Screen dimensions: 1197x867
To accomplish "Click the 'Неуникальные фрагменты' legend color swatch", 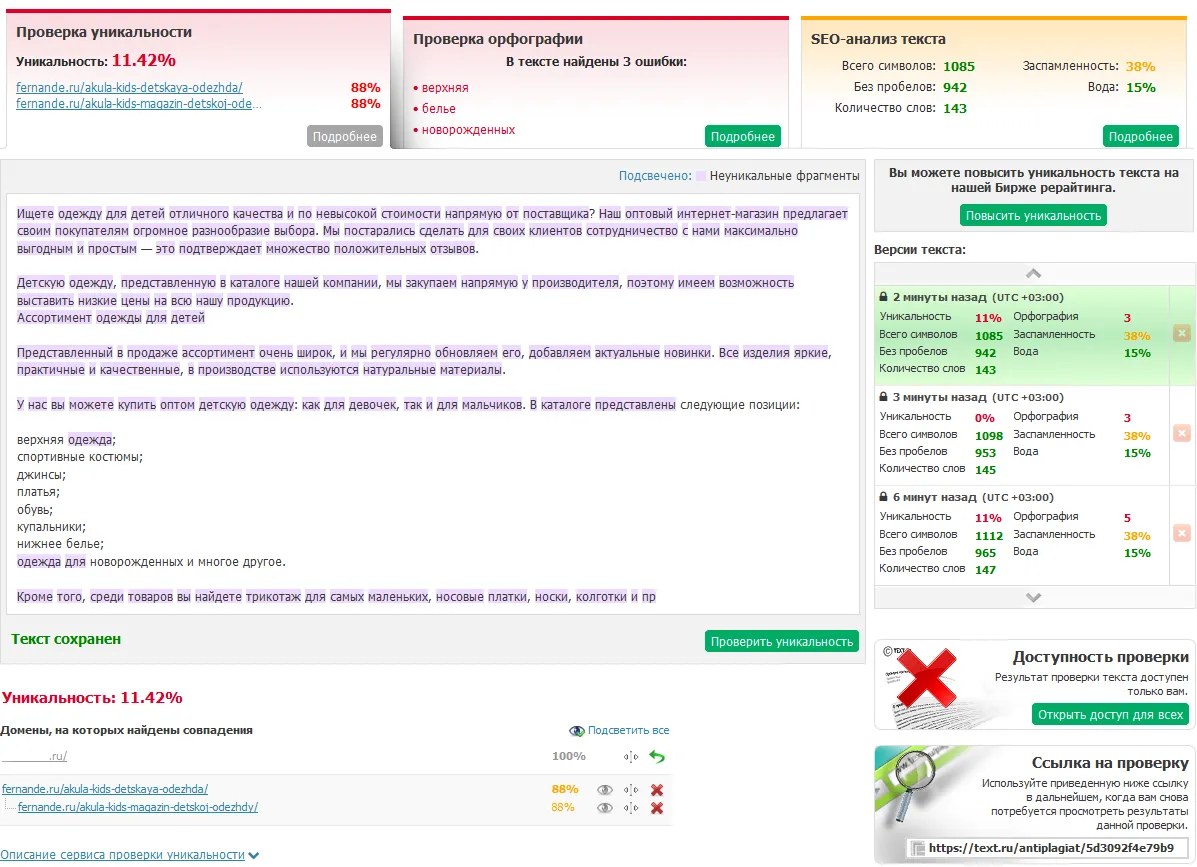I will pyautogui.click(x=701, y=176).
